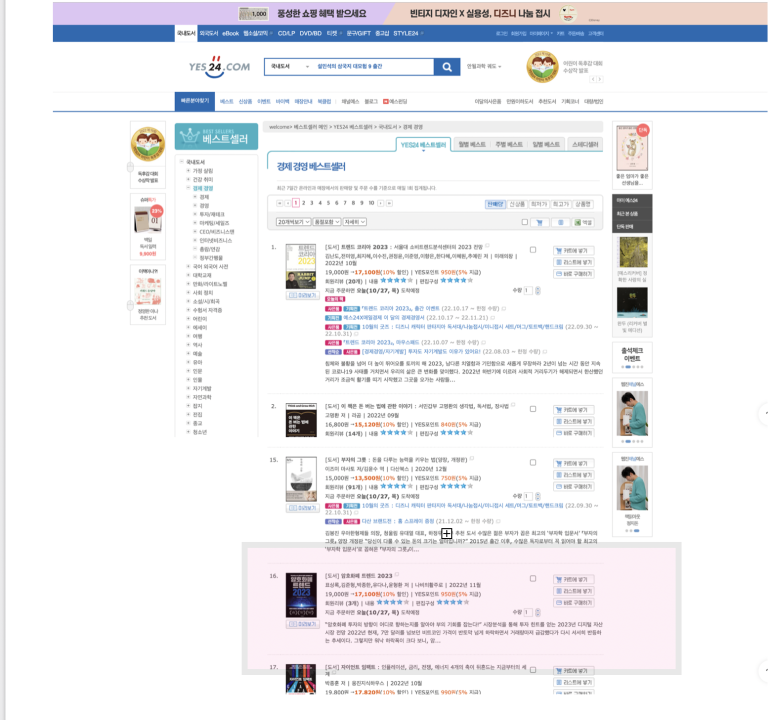The height and width of the screenshot is (720, 773).
Task: Click the search text input field
Action: pos(374,67)
